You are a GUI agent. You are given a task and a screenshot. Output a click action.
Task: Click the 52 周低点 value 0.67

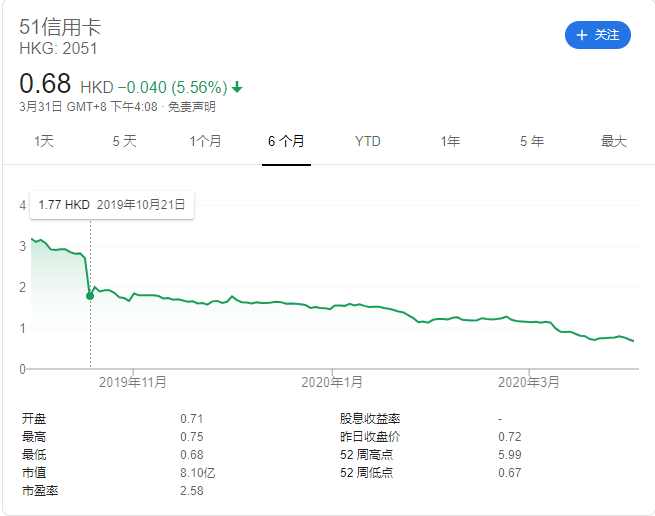coord(510,473)
